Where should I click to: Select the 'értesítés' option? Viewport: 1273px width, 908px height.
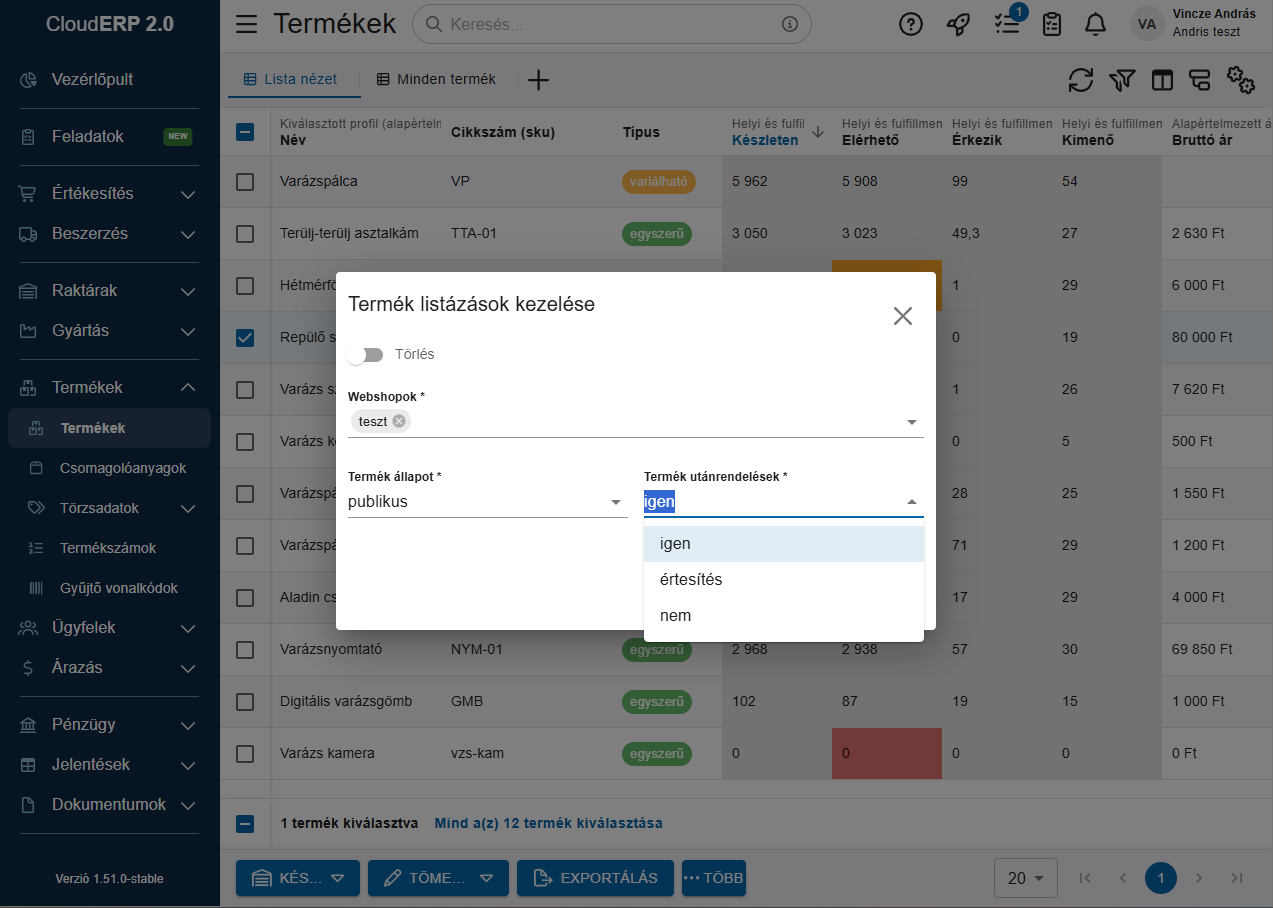click(x=690, y=580)
